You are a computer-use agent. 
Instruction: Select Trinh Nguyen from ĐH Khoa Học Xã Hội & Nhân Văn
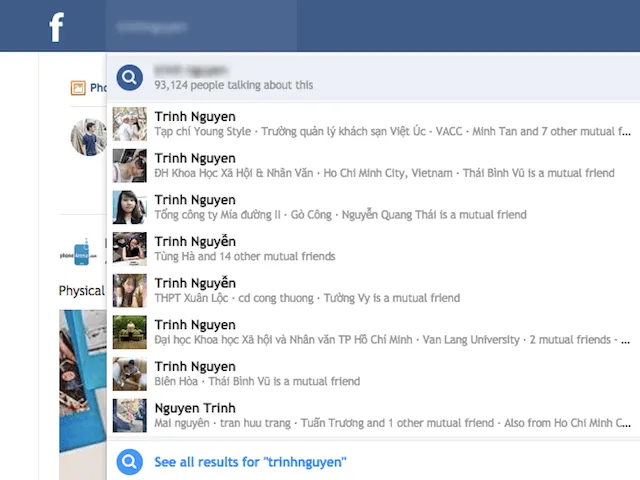pos(373,165)
